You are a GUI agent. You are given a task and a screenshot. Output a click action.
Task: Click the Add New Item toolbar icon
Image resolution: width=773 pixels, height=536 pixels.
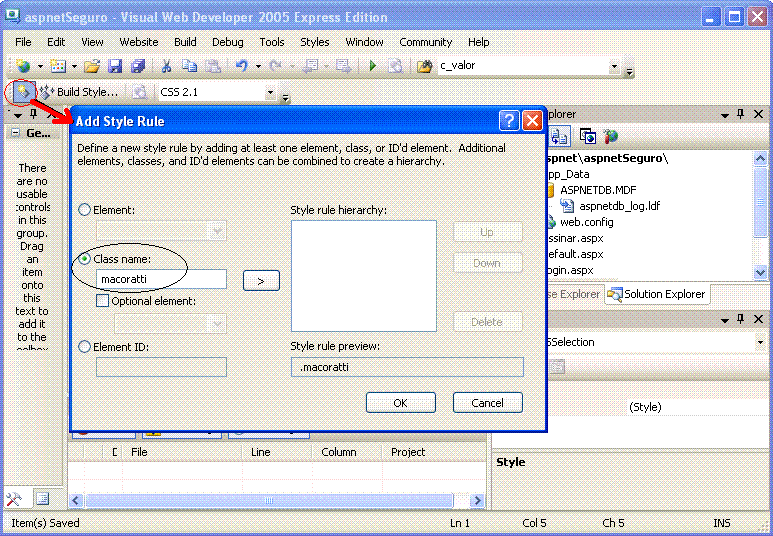(x=58, y=66)
